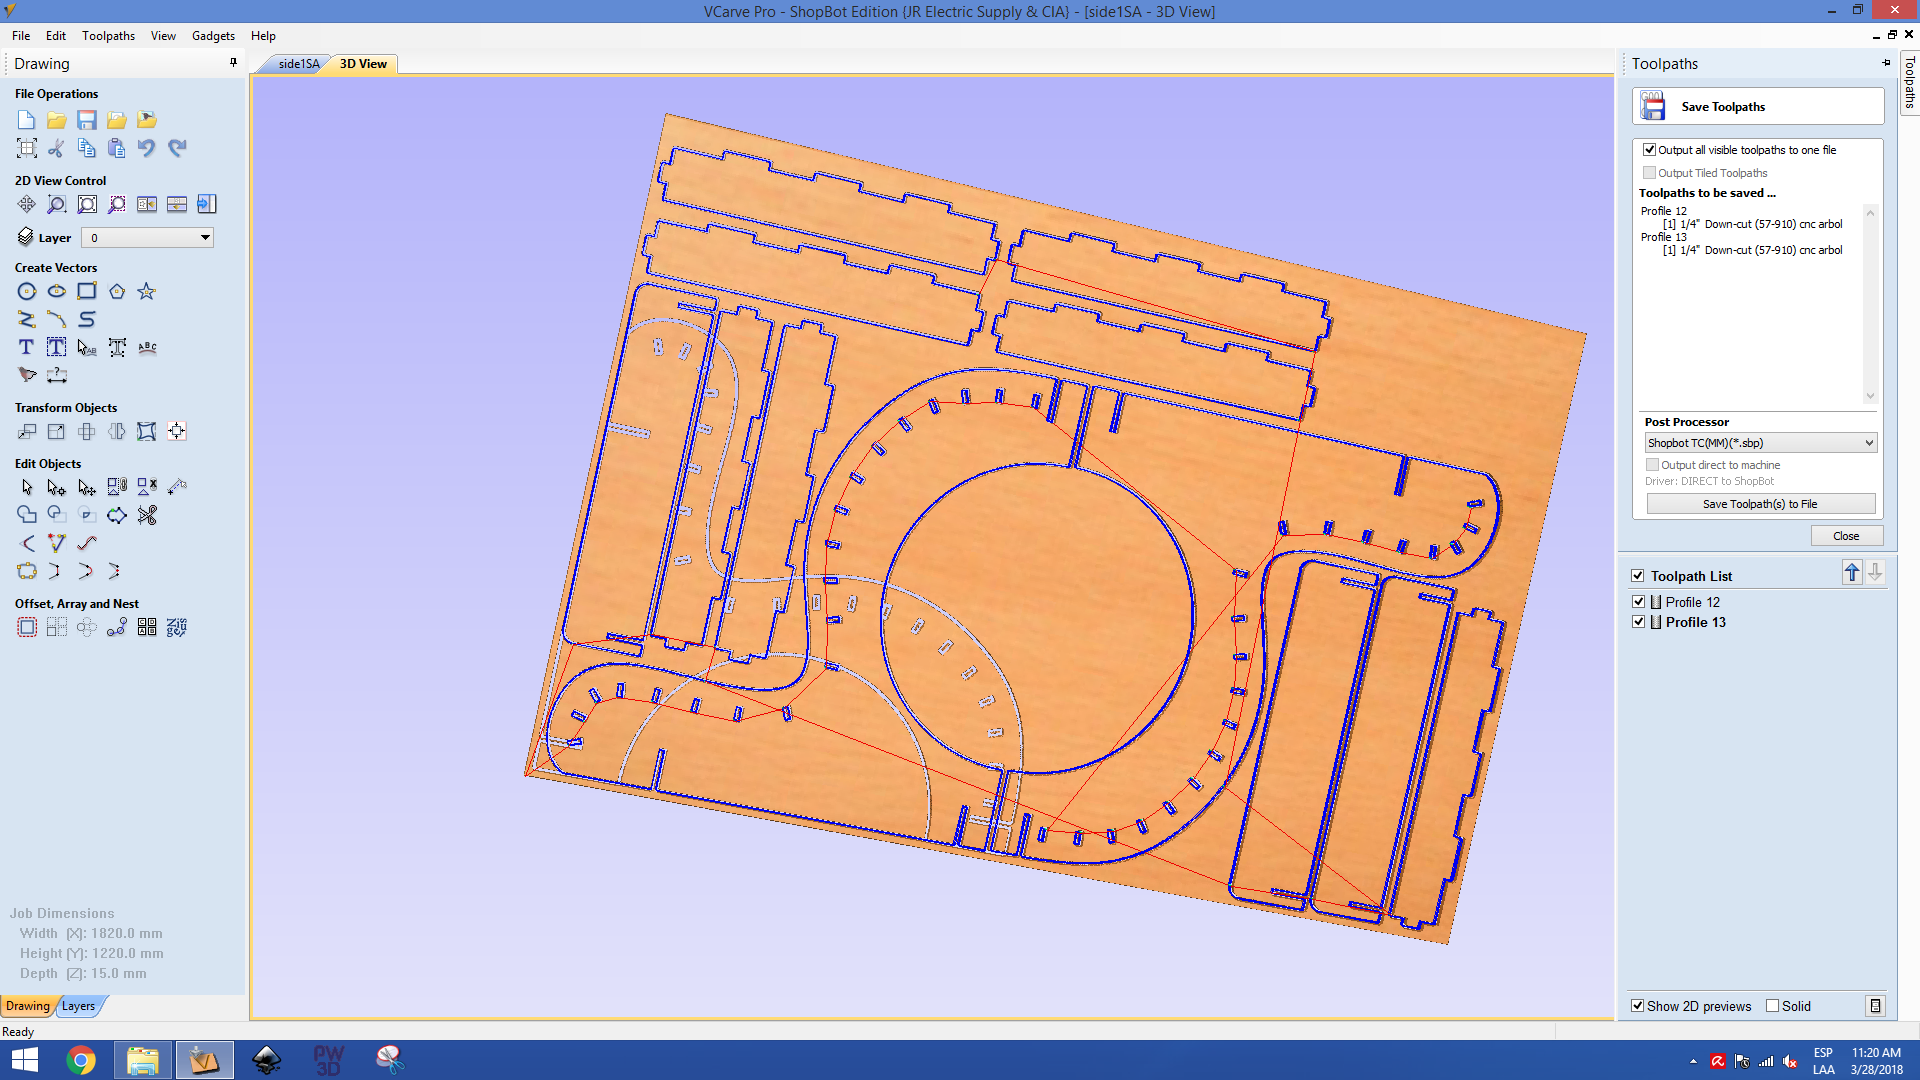Open toolpath summary icon near Solid
1920x1080 pixels.
click(1875, 1006)
